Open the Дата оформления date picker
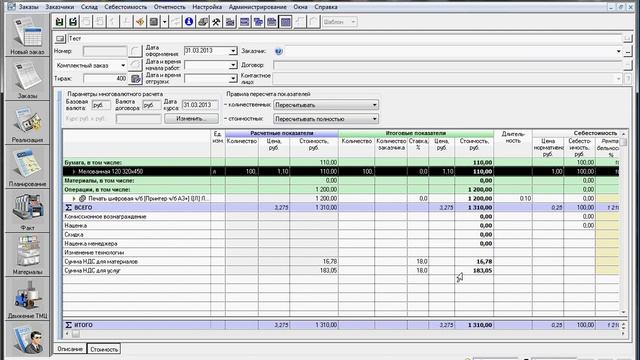Screen dimensions: 640x360 233,51
